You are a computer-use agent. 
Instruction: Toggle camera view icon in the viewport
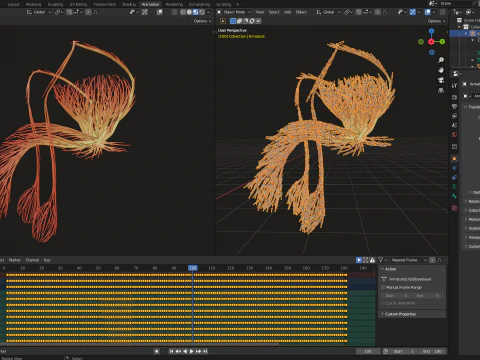point(441,80)
